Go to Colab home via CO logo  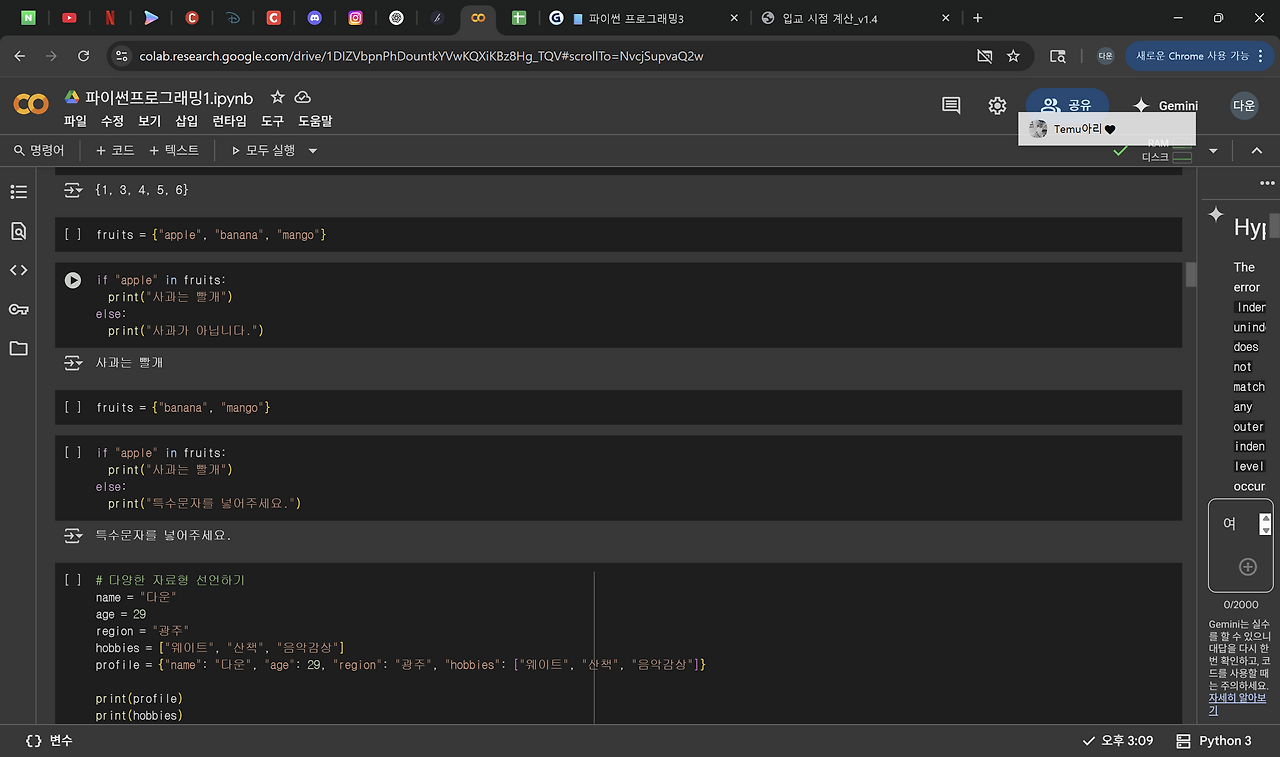coord(31,104)
